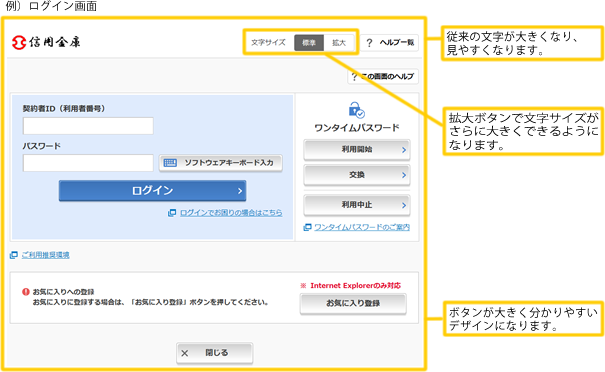Click 利用開始 one-time password button

[x=357, y=149]
